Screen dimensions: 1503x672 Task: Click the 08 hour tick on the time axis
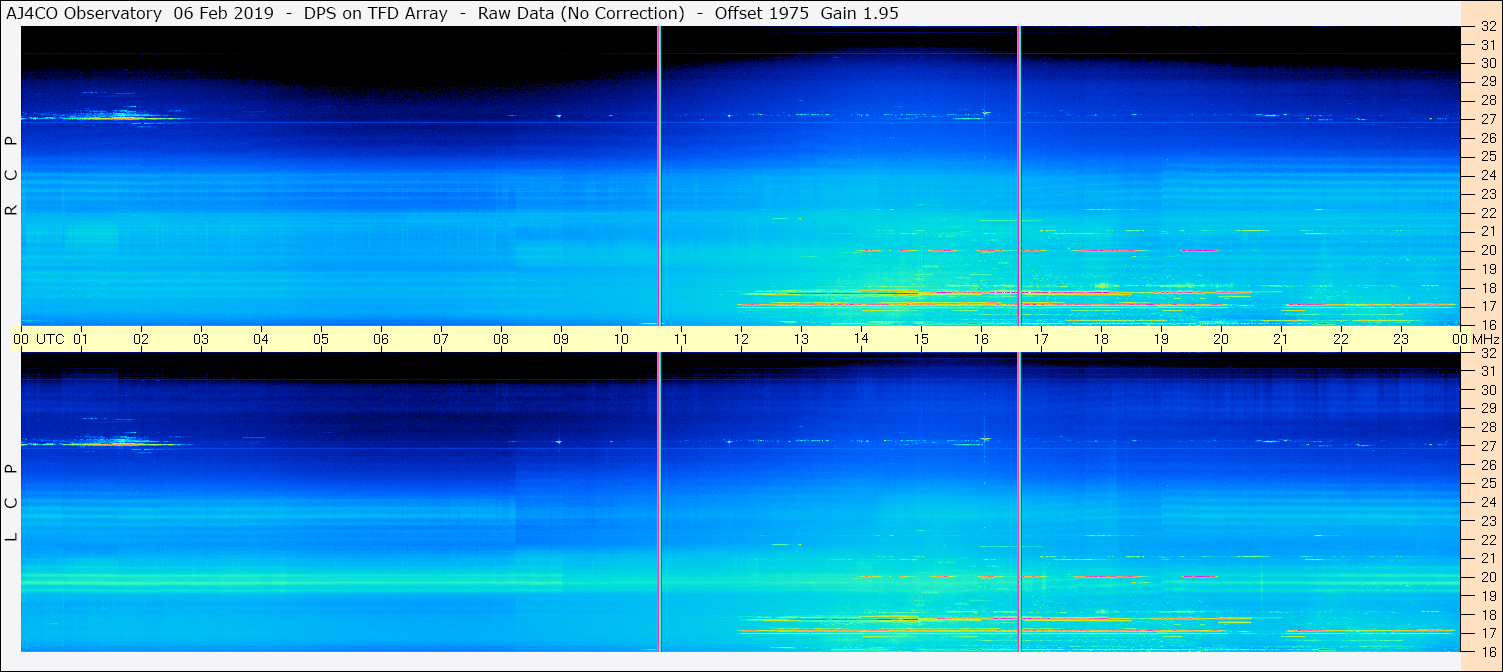click(x=501, y=339)
